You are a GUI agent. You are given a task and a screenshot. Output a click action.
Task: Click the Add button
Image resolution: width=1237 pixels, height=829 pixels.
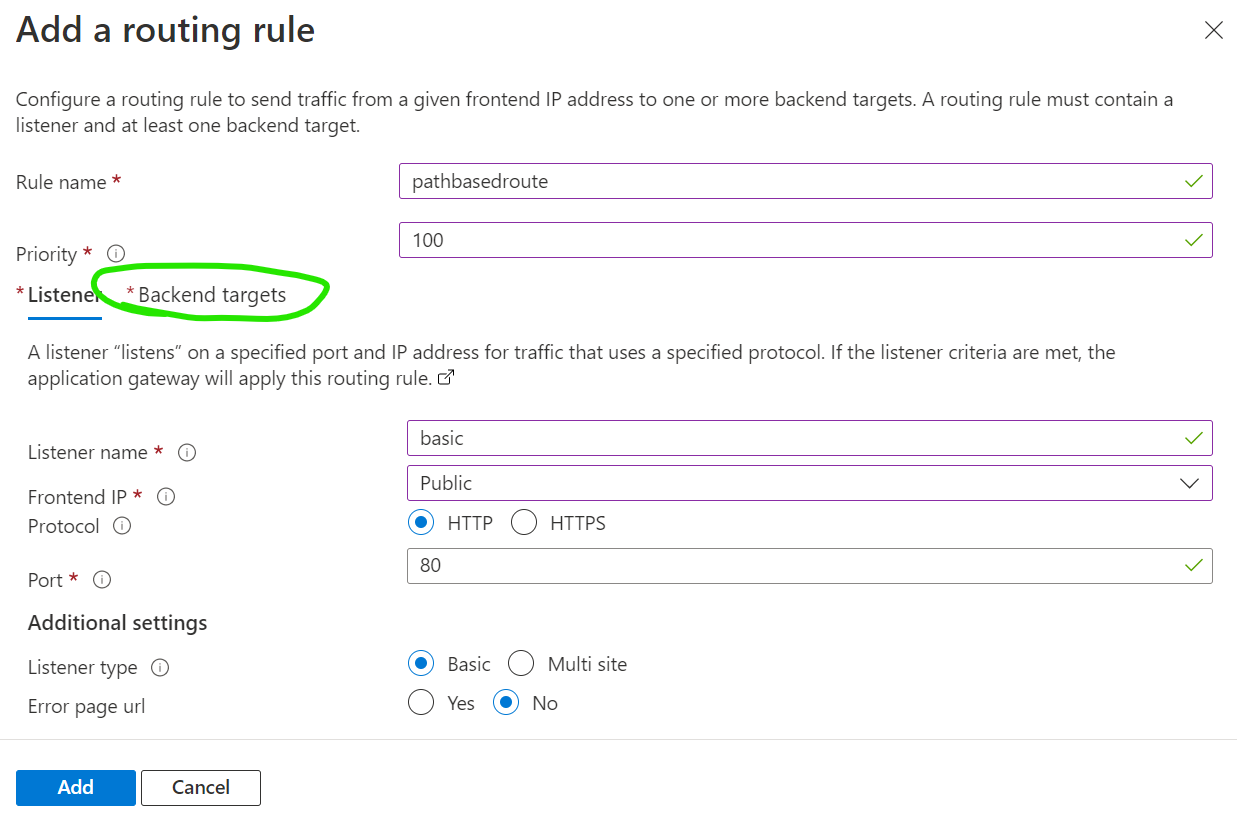(75, 787)
